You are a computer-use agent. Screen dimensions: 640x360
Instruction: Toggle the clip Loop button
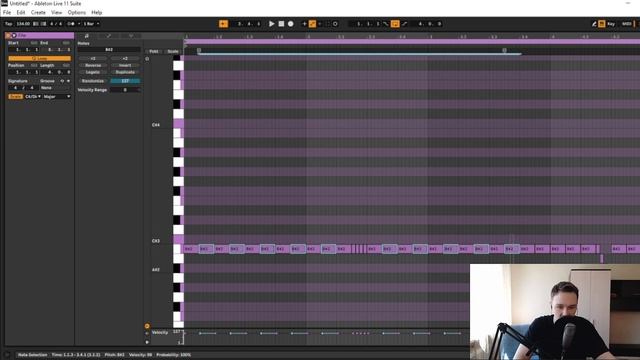coord(39,58)
